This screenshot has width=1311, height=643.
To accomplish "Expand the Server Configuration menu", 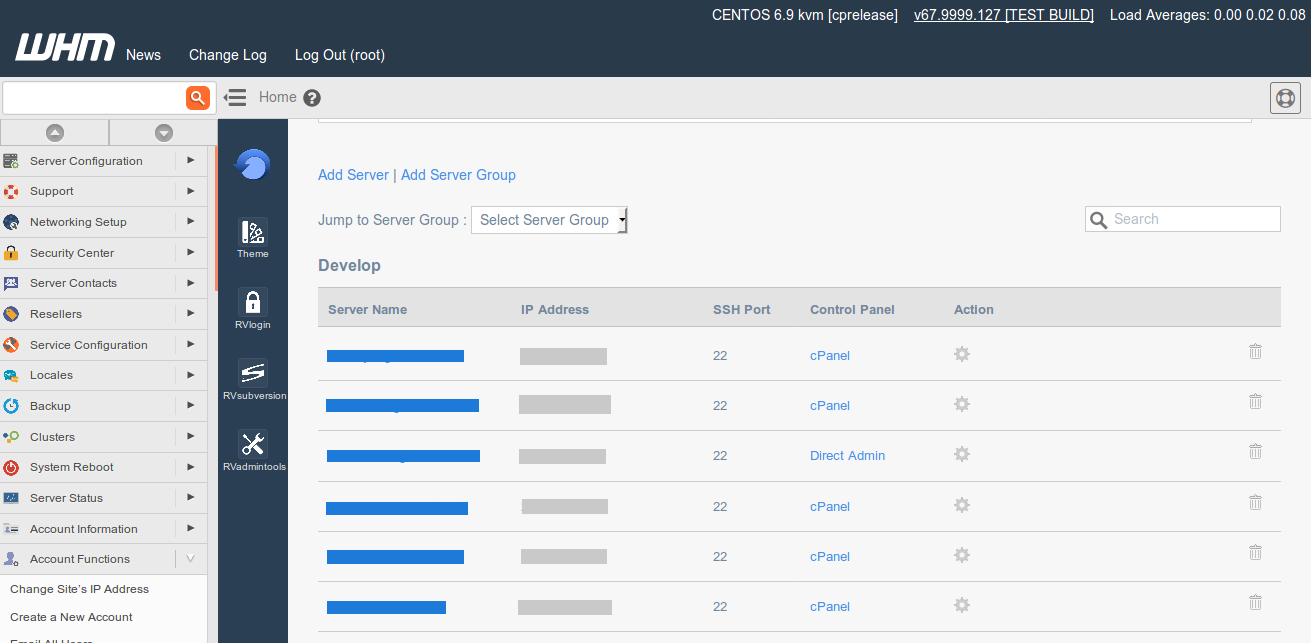I will click(190, 160).
